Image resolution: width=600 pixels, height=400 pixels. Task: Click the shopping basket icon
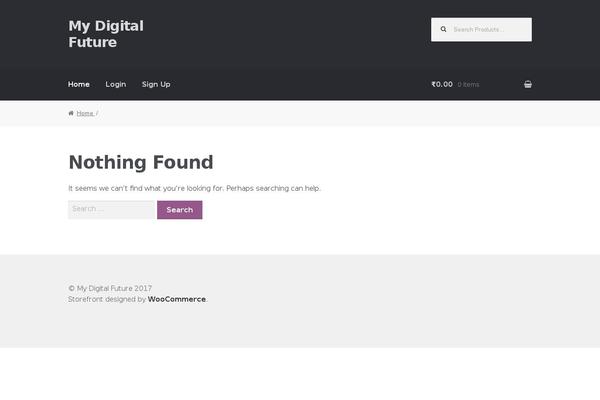tap(527, 84)
